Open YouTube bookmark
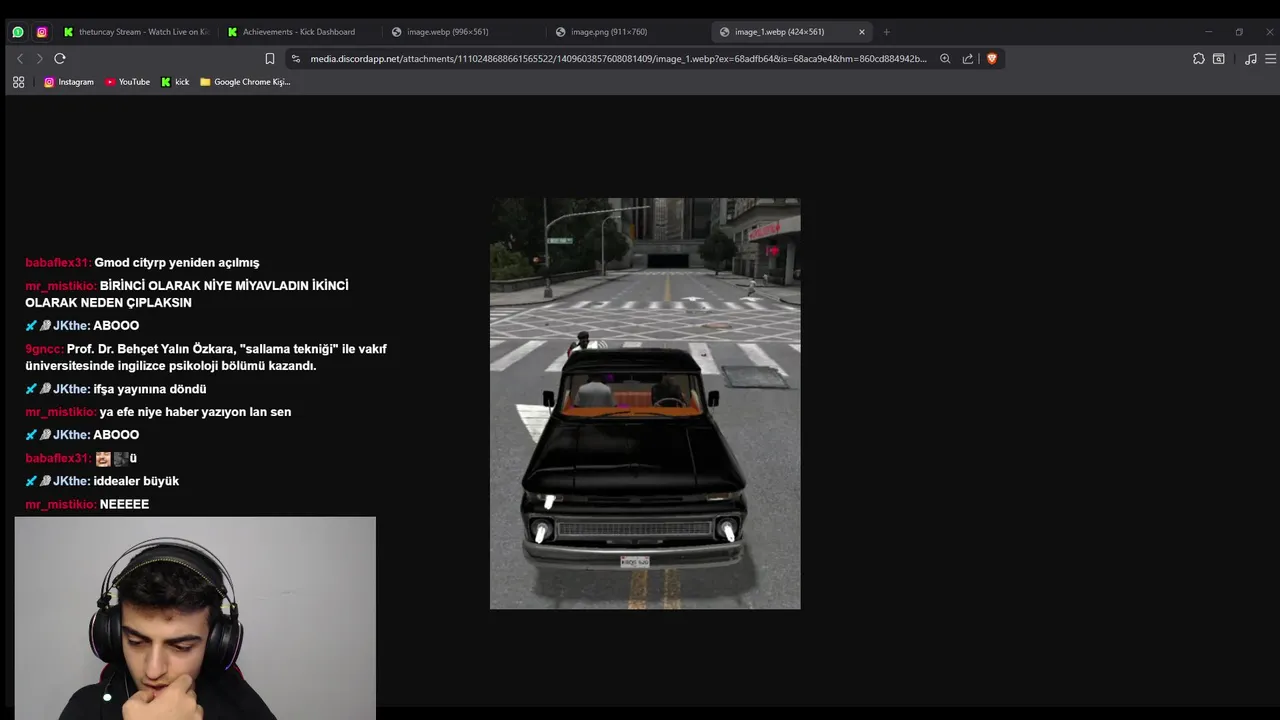Viewport: 1280px width, 720px height. (127, 82)
